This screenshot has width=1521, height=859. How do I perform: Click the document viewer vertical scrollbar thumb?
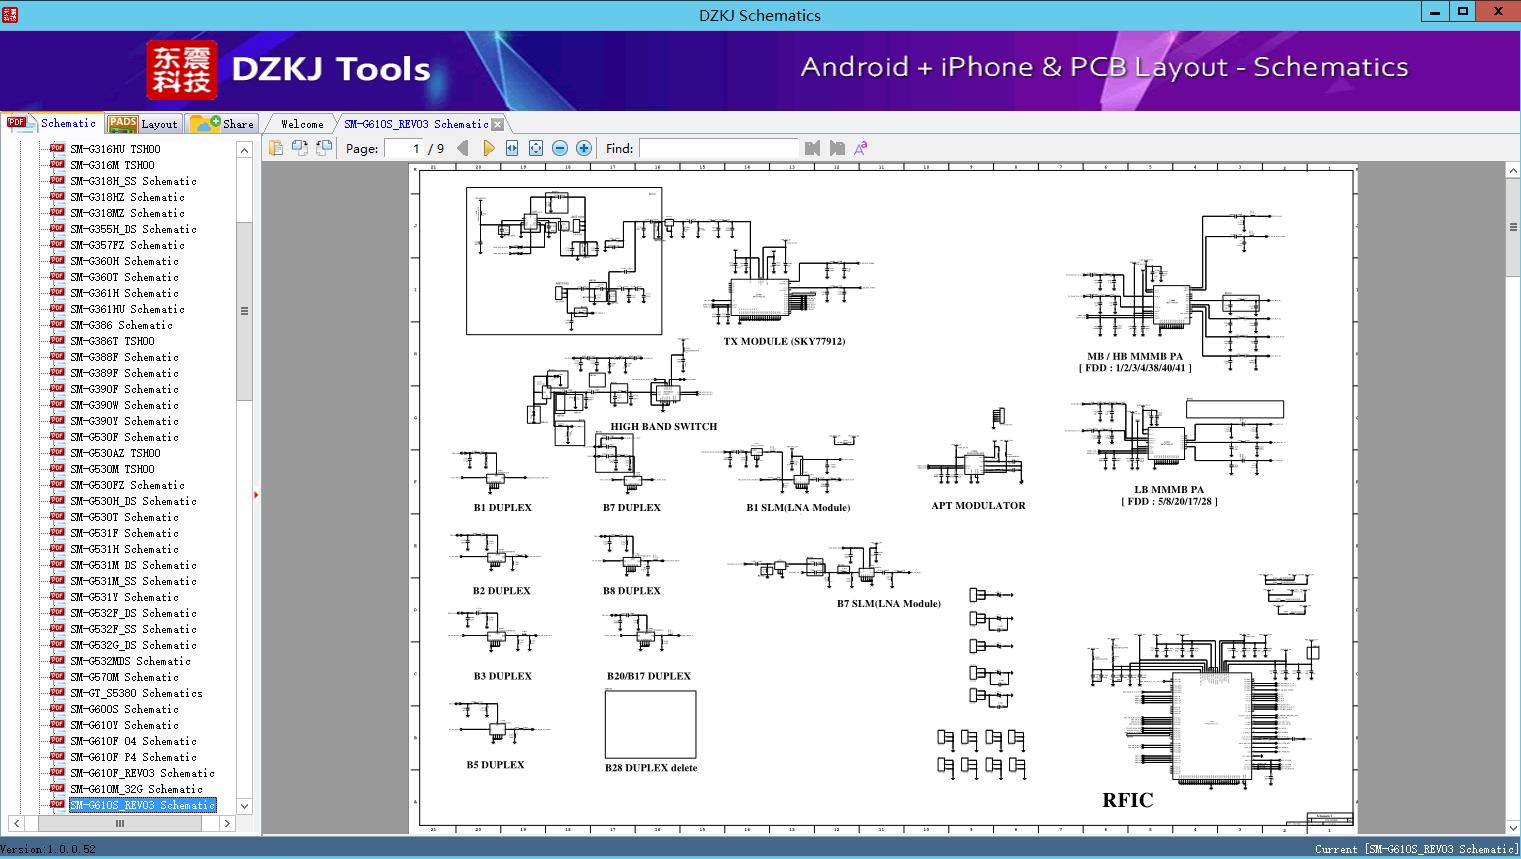click(x=1513, y=227)
